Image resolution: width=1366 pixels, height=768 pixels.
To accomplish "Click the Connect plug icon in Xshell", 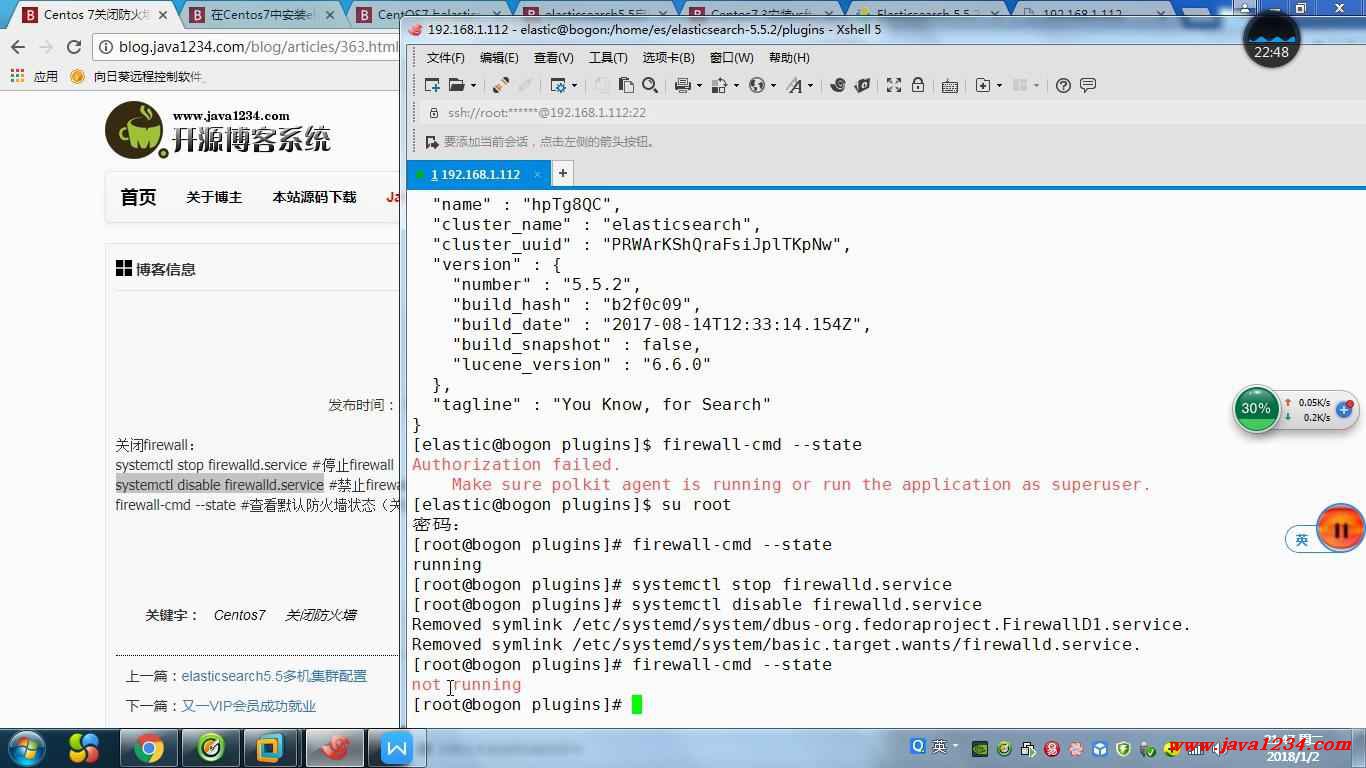I will tap(501, 85).
